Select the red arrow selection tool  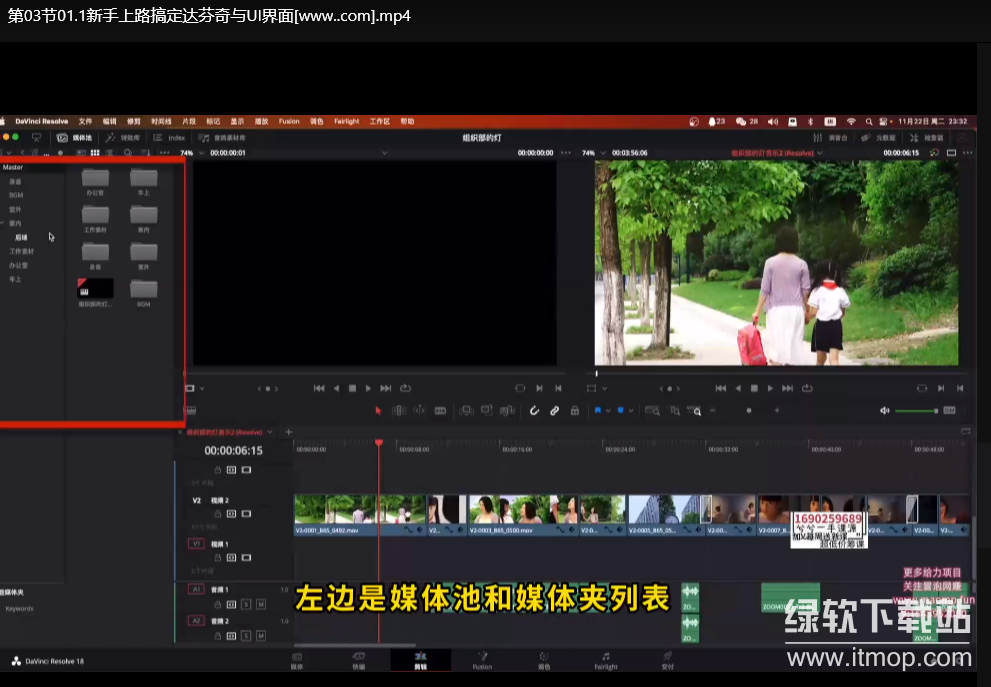pos(378,410)
